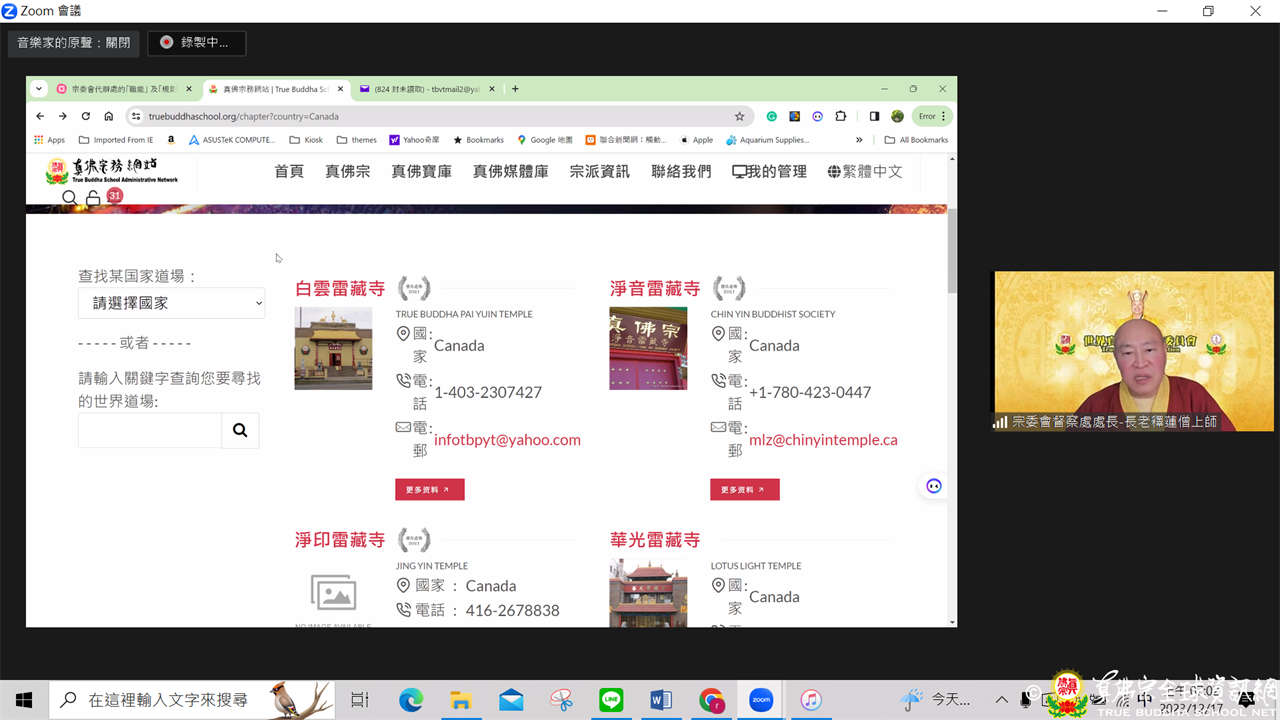Reload the page in browser
The width and height of the screenshot is (1280, 720).
[85, 116]
